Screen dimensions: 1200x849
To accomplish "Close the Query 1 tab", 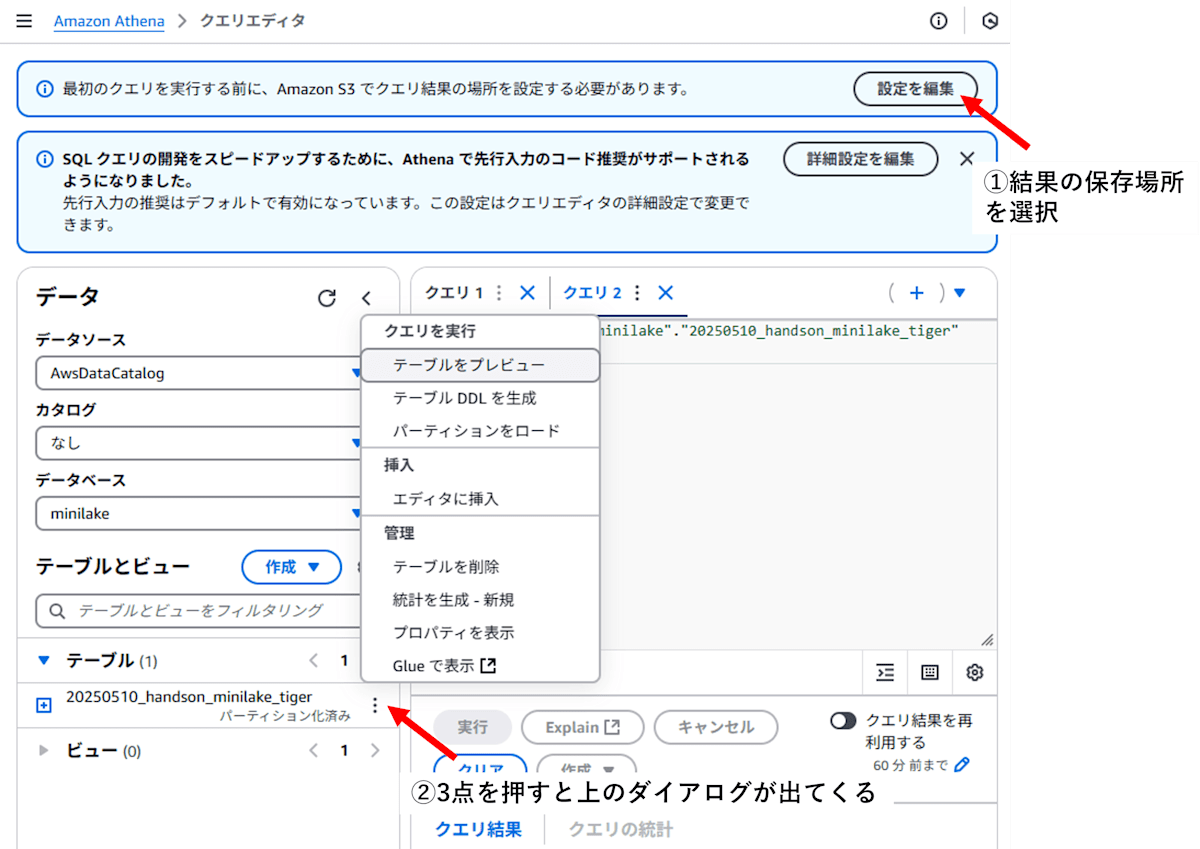I will (x=528, y=293).
